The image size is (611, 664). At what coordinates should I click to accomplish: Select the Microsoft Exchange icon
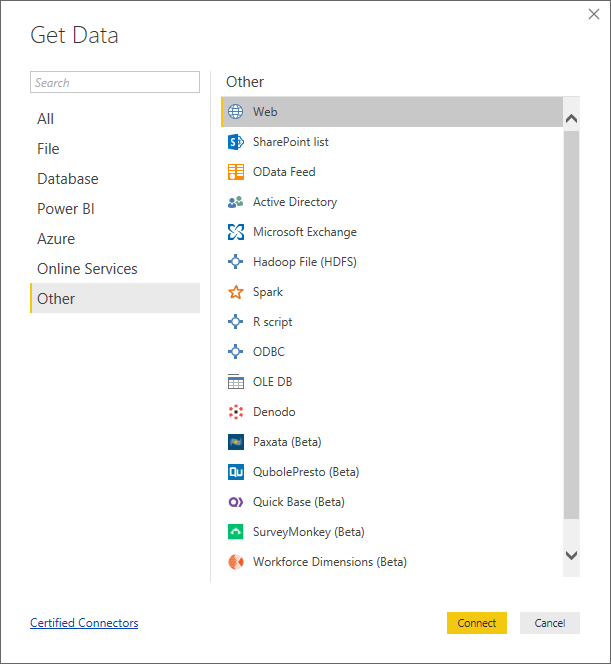click(x=236, y=232)
